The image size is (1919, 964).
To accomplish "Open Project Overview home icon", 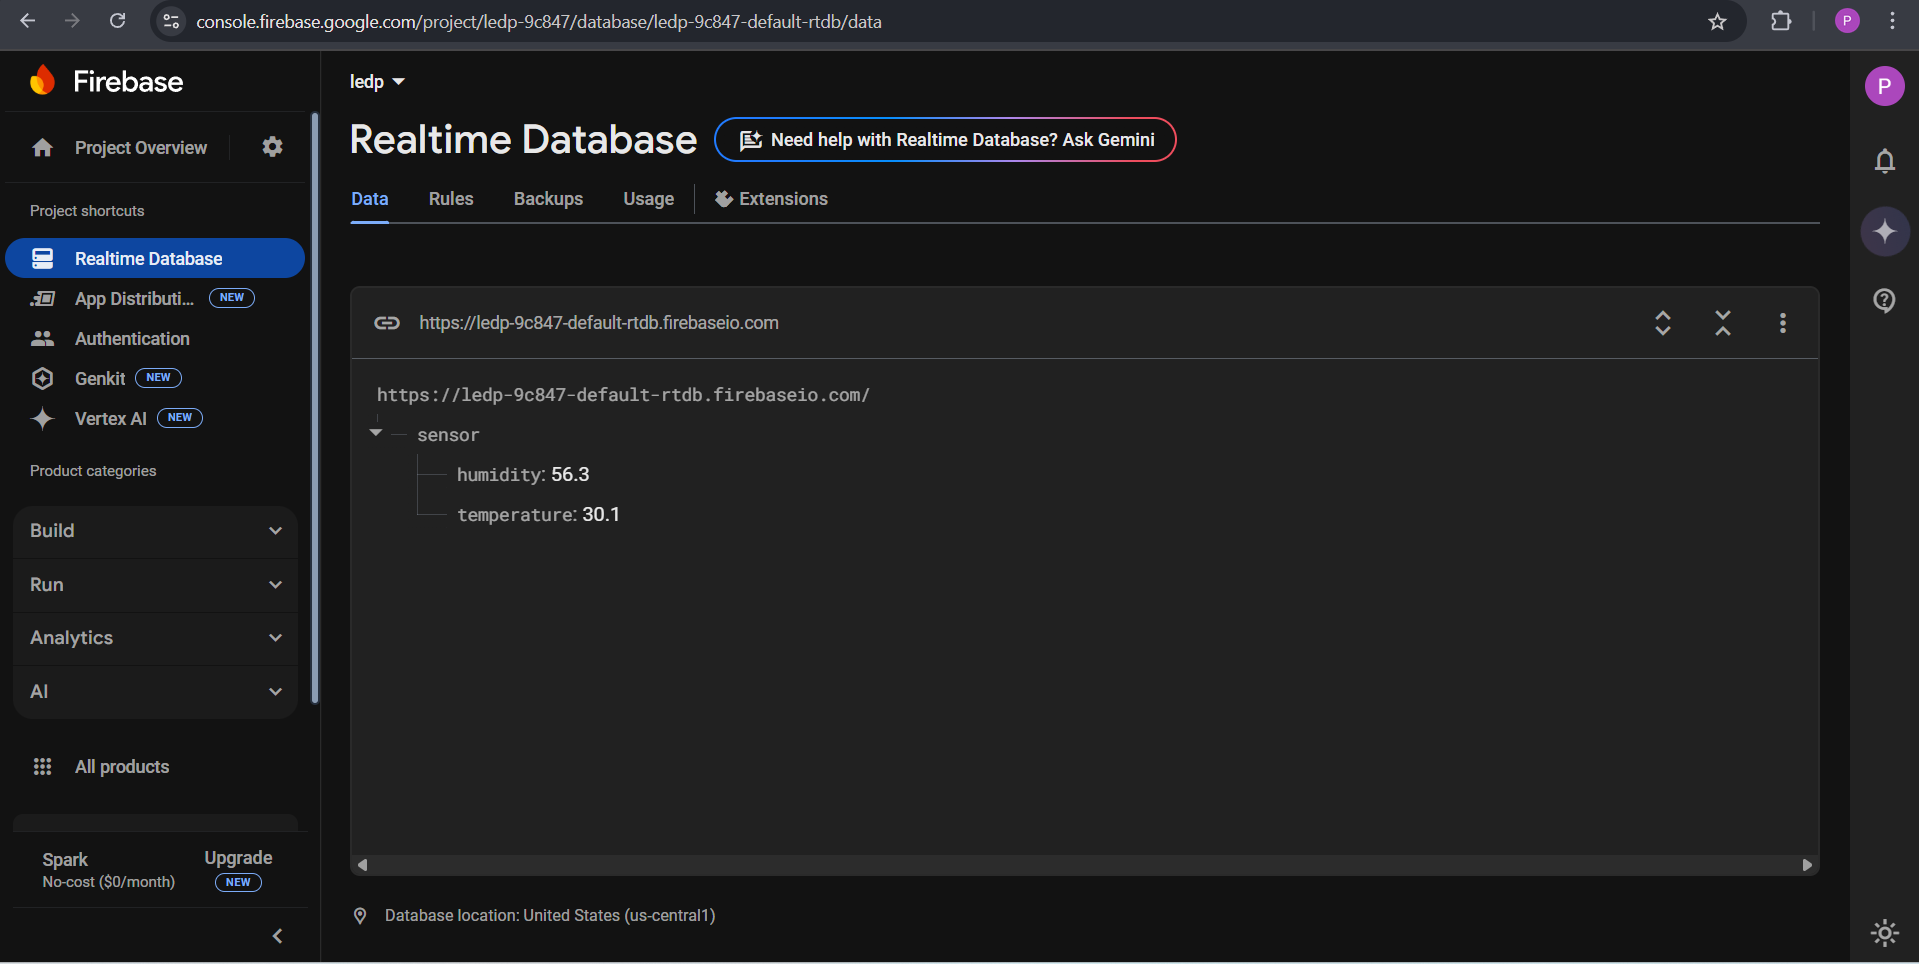I will click(x=42, y=148).
